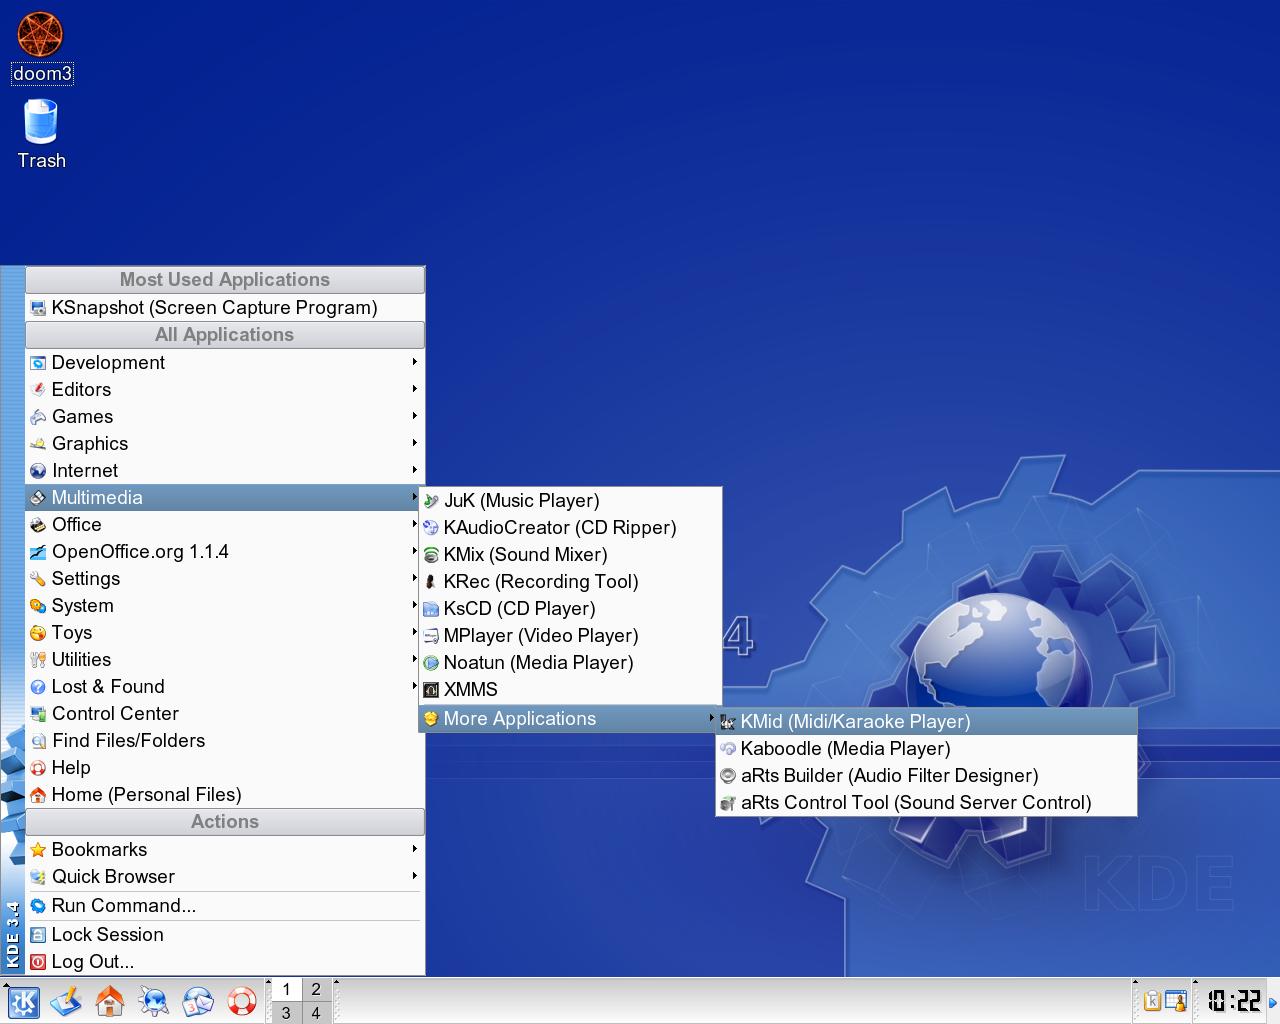1280x1024 pixels.
Task: Open the Home folder icon in the panel
Action: pos(110,1001)
